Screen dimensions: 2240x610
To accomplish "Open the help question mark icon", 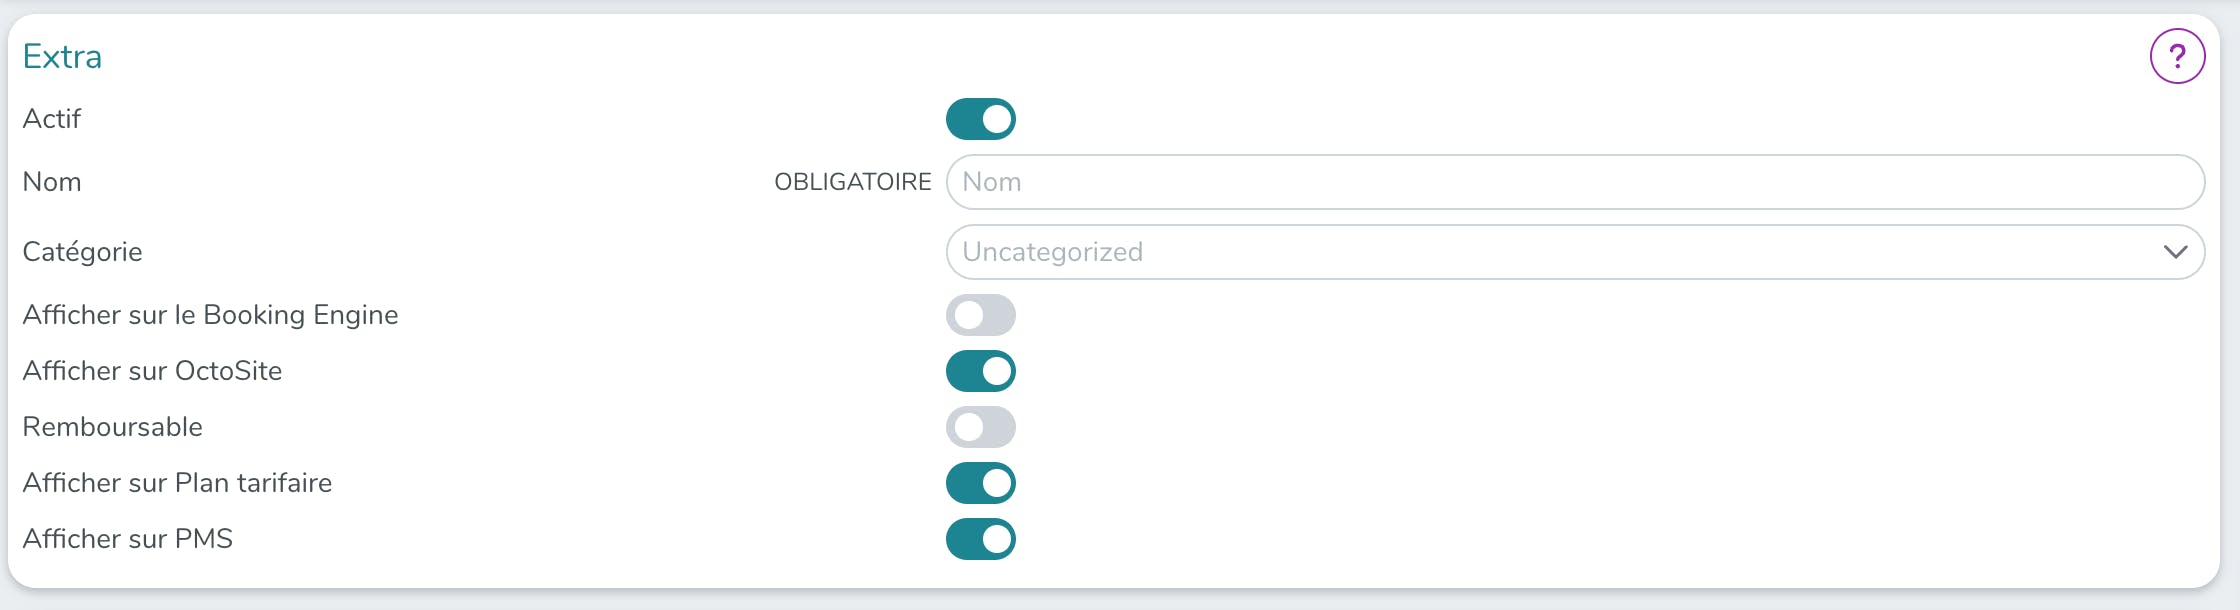I will (x=2177, y=57).
